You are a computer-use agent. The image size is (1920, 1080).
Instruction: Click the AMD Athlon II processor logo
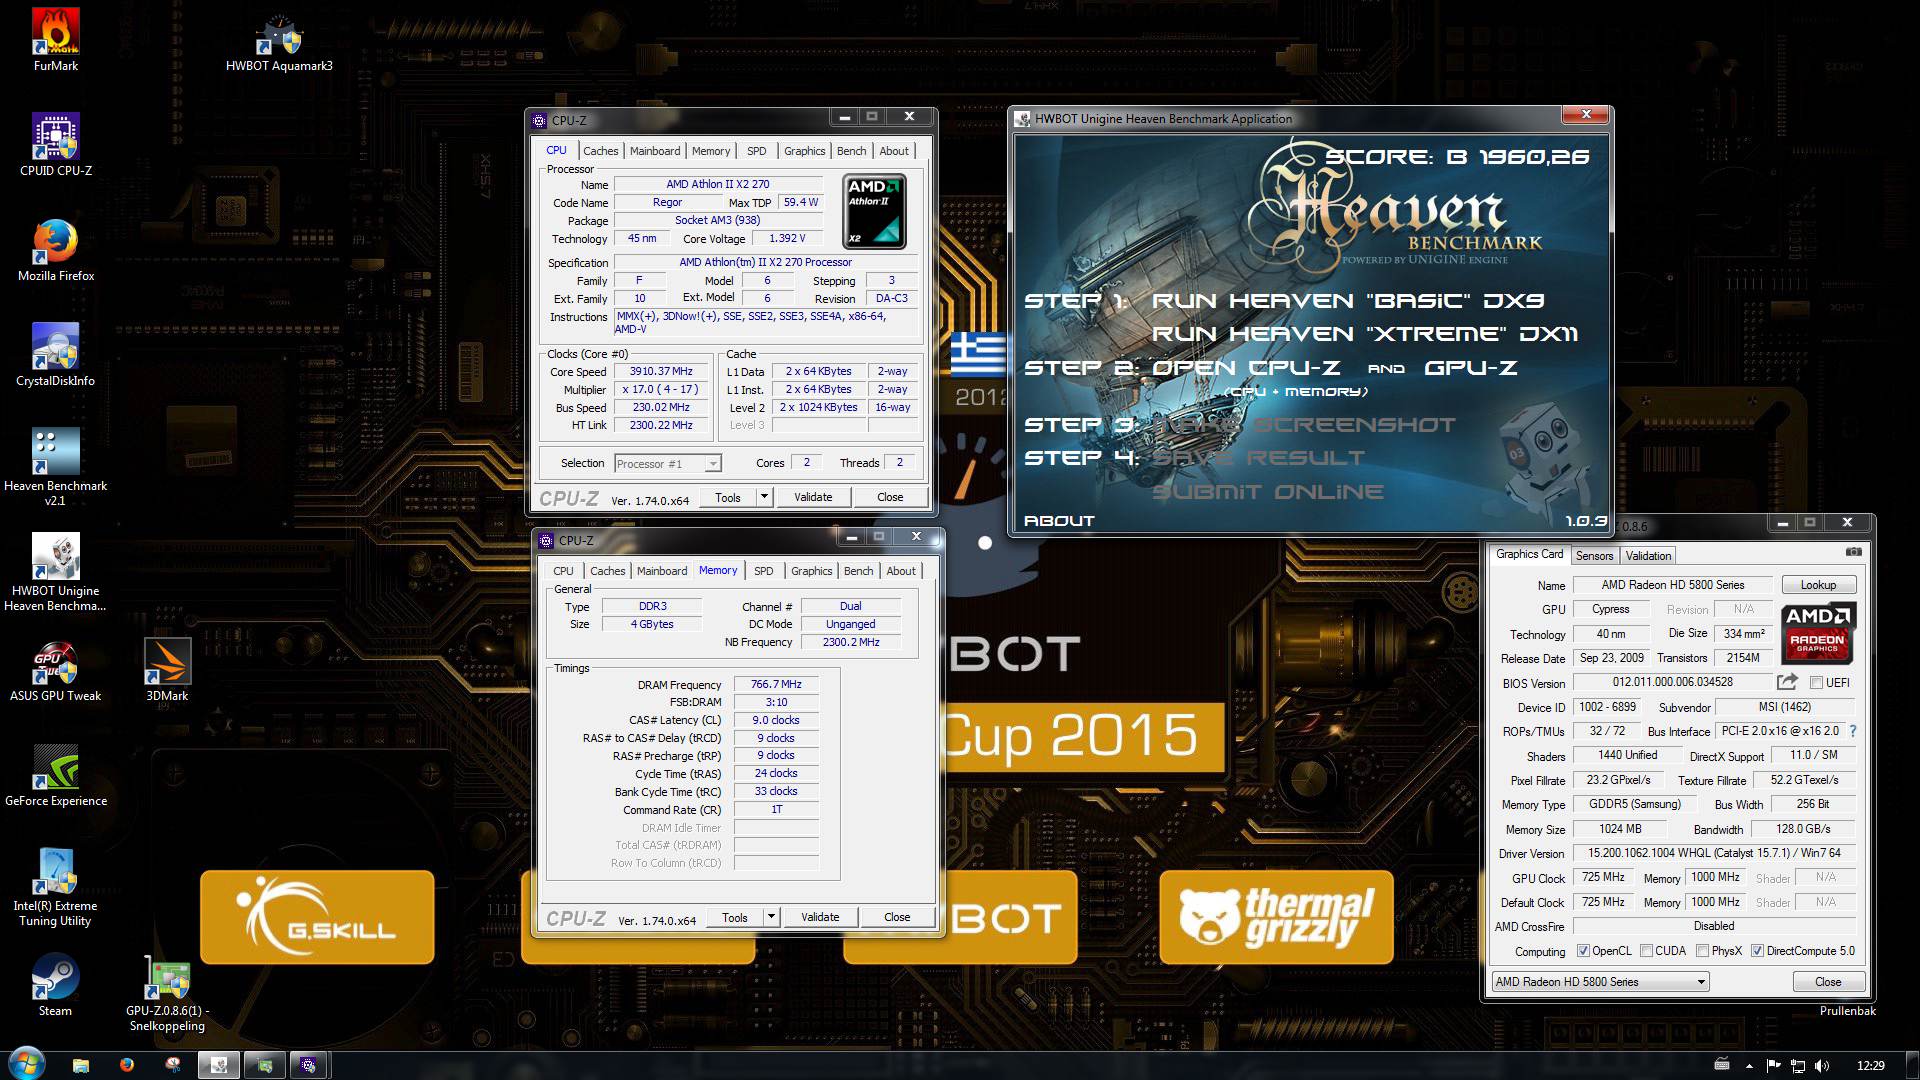click(875, 211)
